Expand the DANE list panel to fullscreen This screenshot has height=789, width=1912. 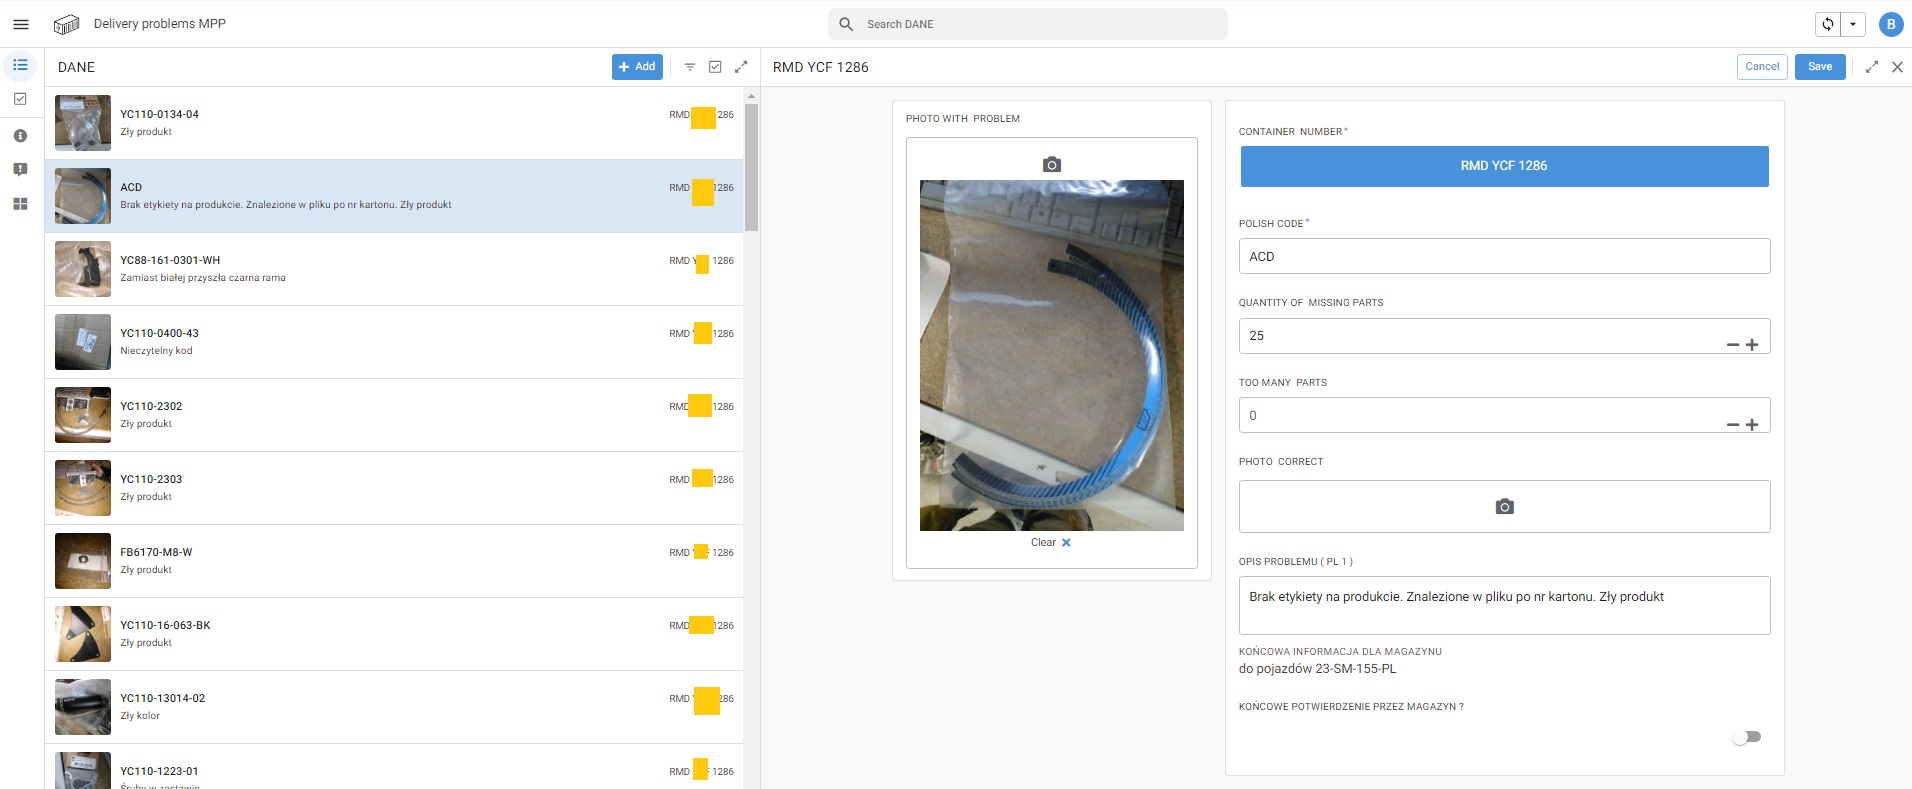pos(741,67)
